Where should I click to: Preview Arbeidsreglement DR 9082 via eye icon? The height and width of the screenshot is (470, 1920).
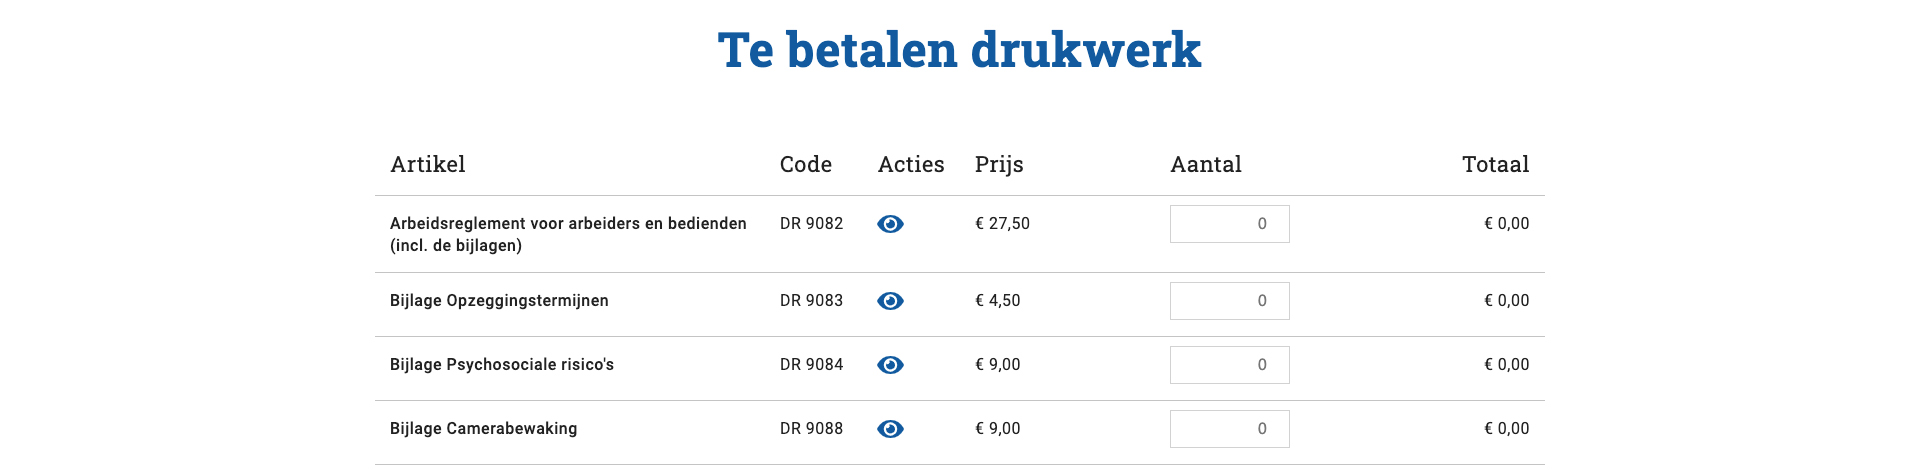(890, 224)
